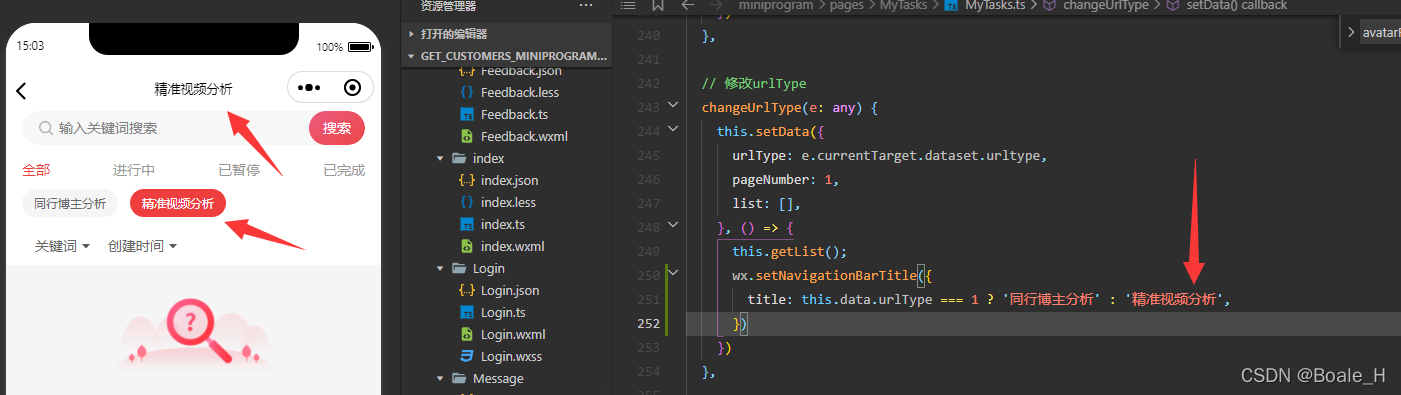Image resolution: width=1401 pixels, height=395 pixels.
Task: Open the index.wxml file
Action: (501, 246)
